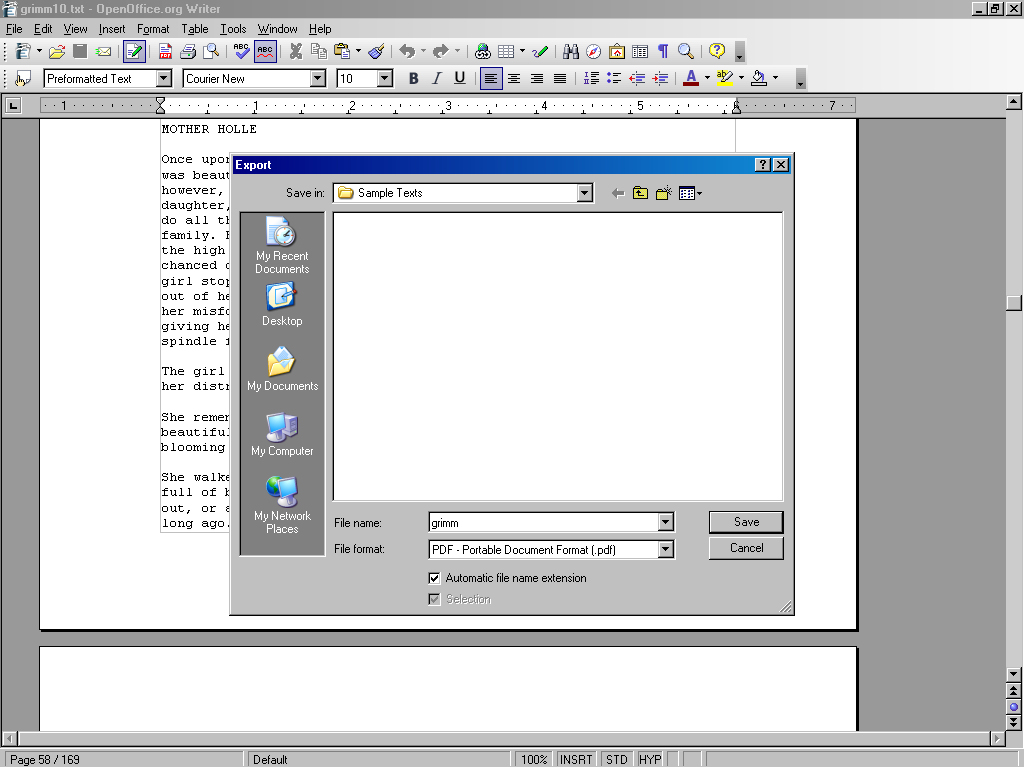Open the Tools menu
This screenshot has width=1024, height=768.
click(232, 29)
